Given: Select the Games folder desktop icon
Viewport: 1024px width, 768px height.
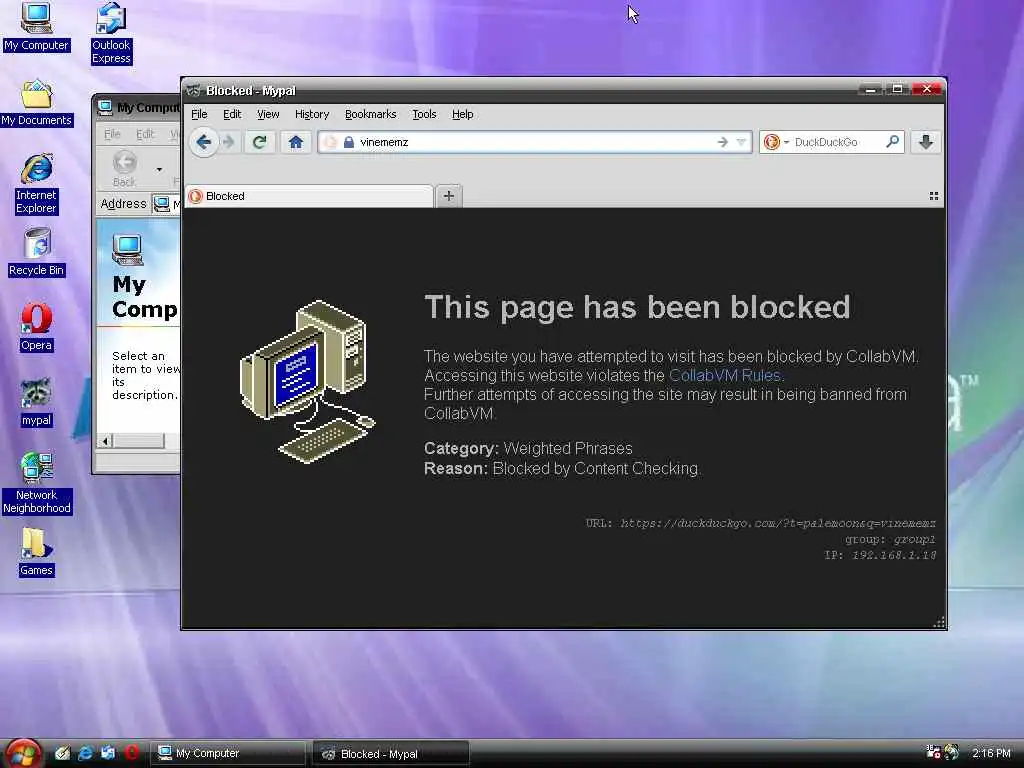Looking at the screenshot, I should tap(37, 552).
